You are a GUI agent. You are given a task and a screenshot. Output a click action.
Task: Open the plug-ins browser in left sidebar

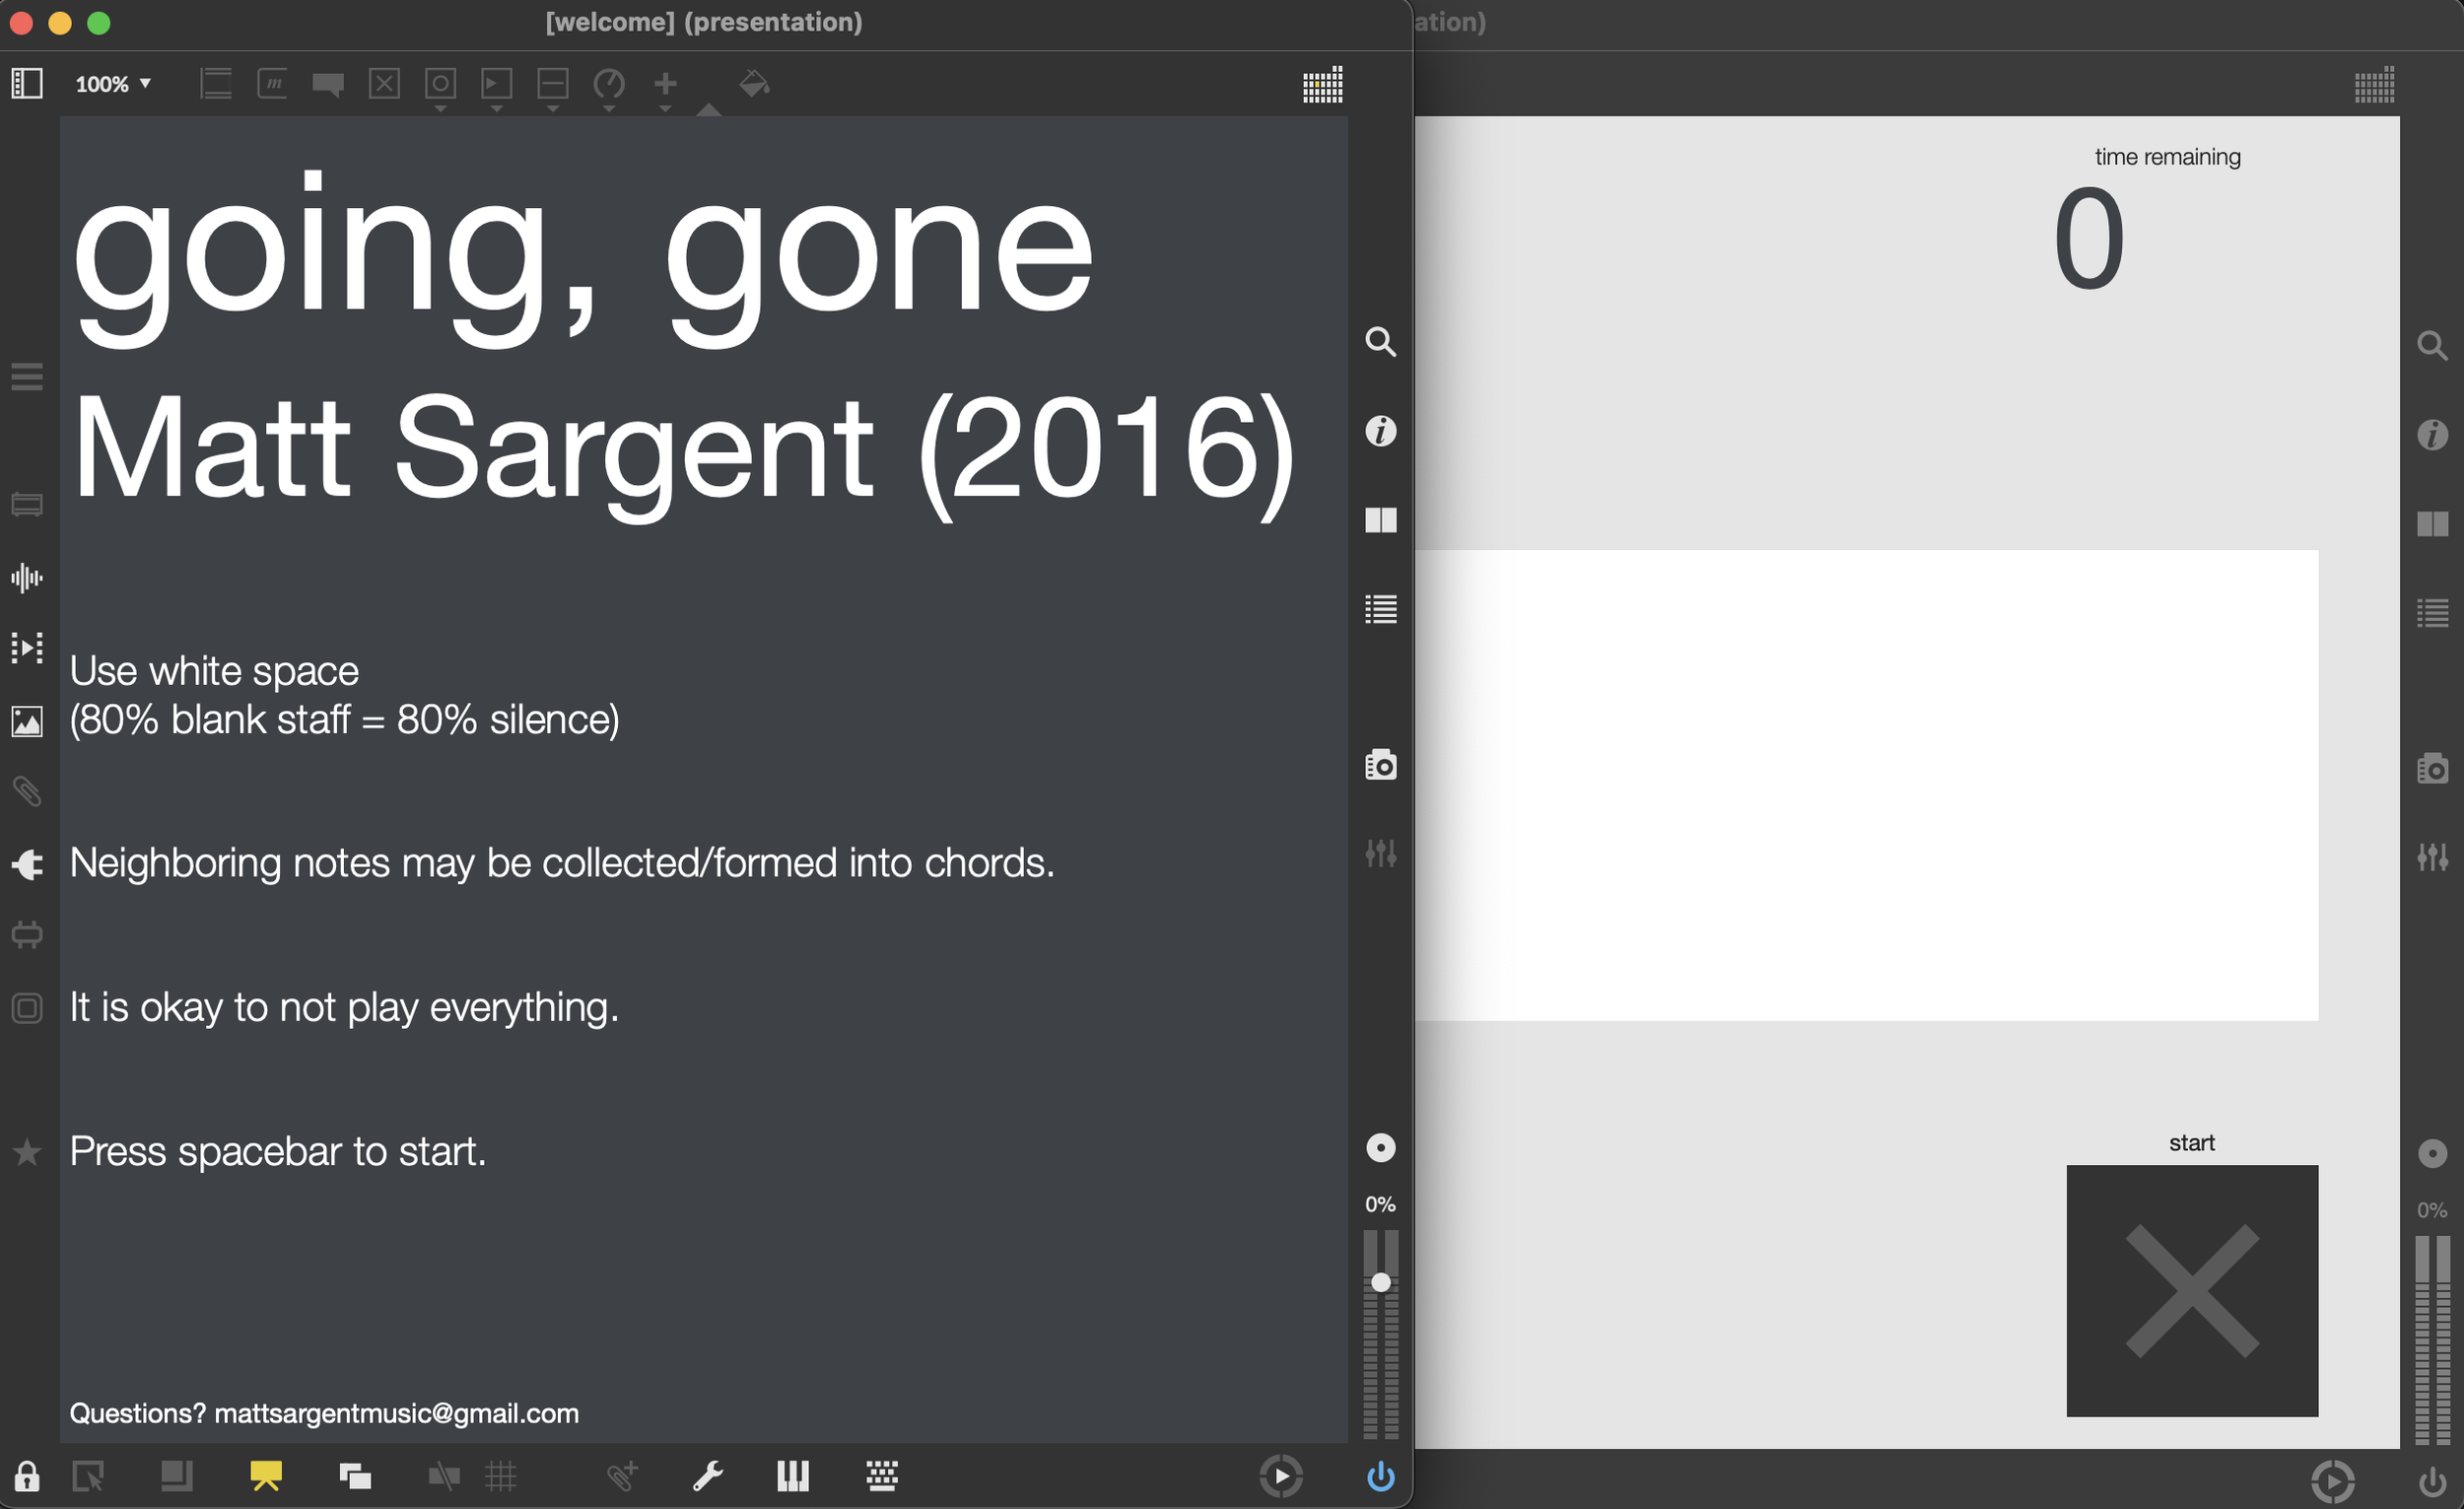(27, 865)
